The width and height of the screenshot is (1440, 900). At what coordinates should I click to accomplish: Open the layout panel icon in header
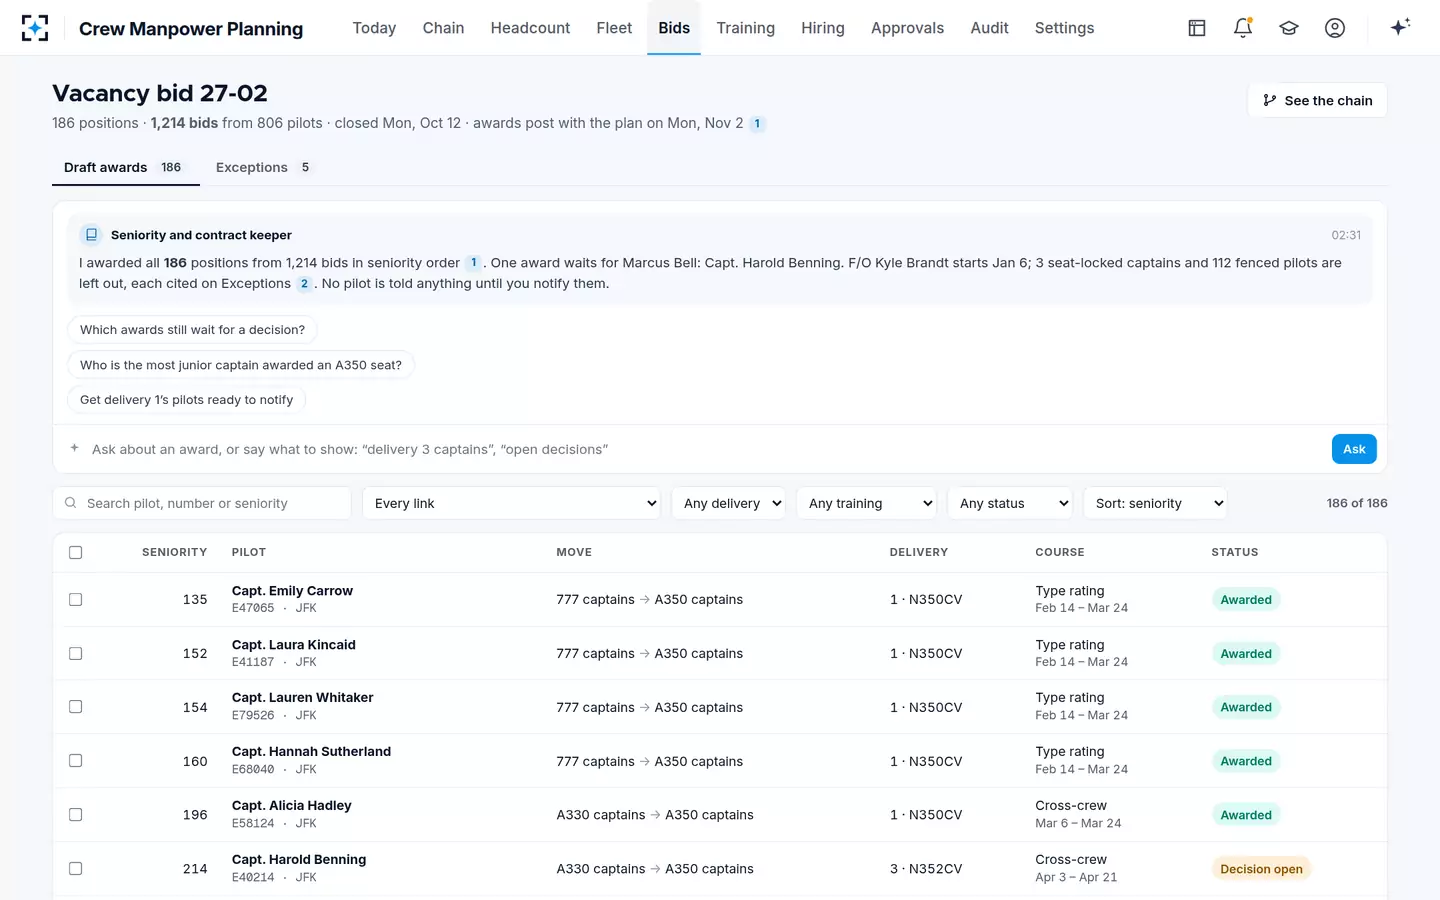coord(1197,28)
